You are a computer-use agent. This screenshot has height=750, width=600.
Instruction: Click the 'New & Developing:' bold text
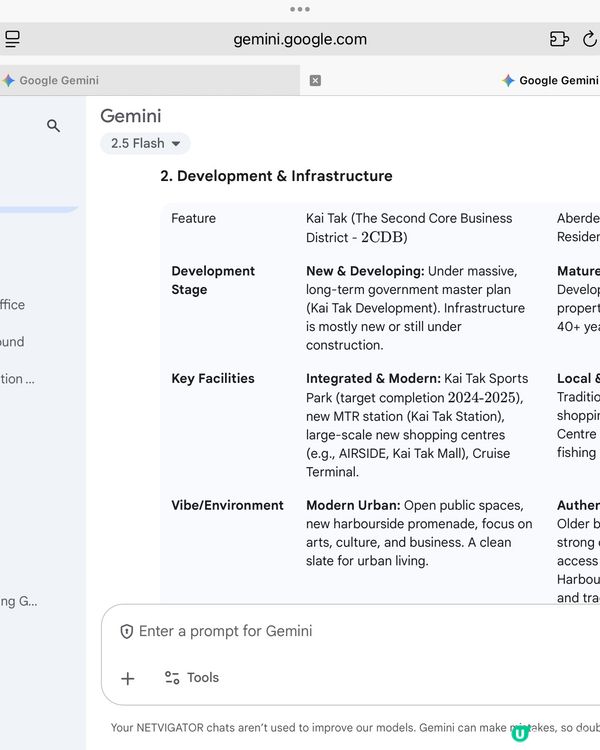click(365, 271)
